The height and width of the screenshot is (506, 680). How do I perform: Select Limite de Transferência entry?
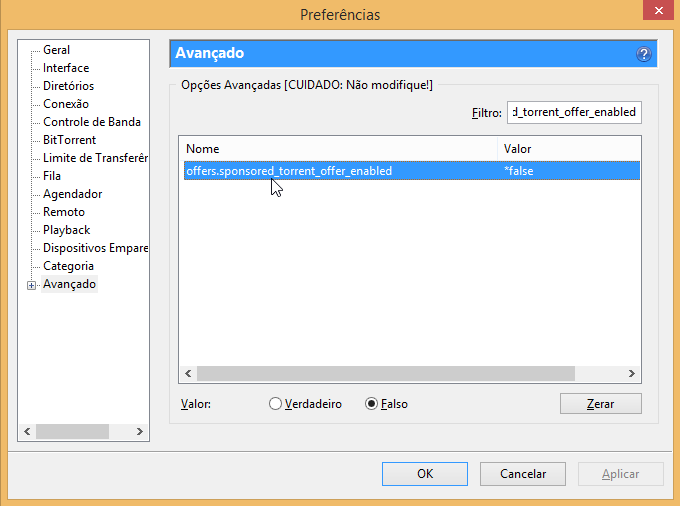(95, 158)
